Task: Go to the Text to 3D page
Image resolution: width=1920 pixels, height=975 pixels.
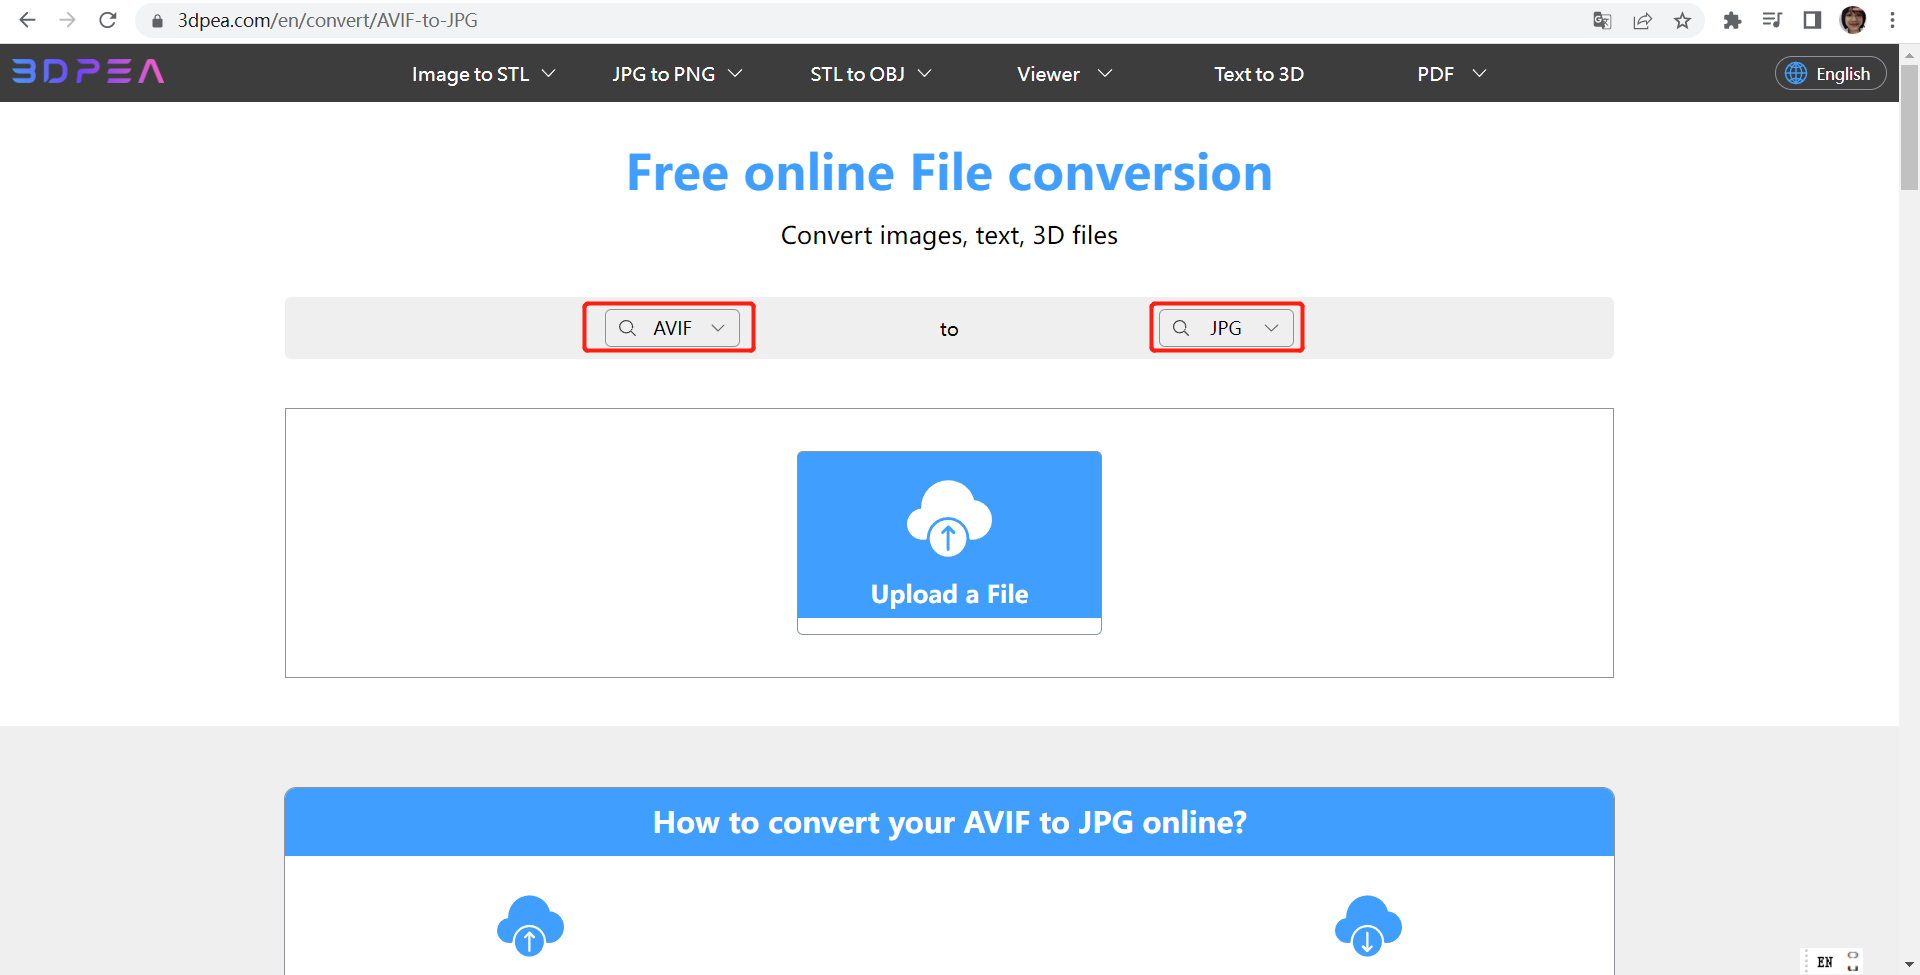Action: (1258, 74)
